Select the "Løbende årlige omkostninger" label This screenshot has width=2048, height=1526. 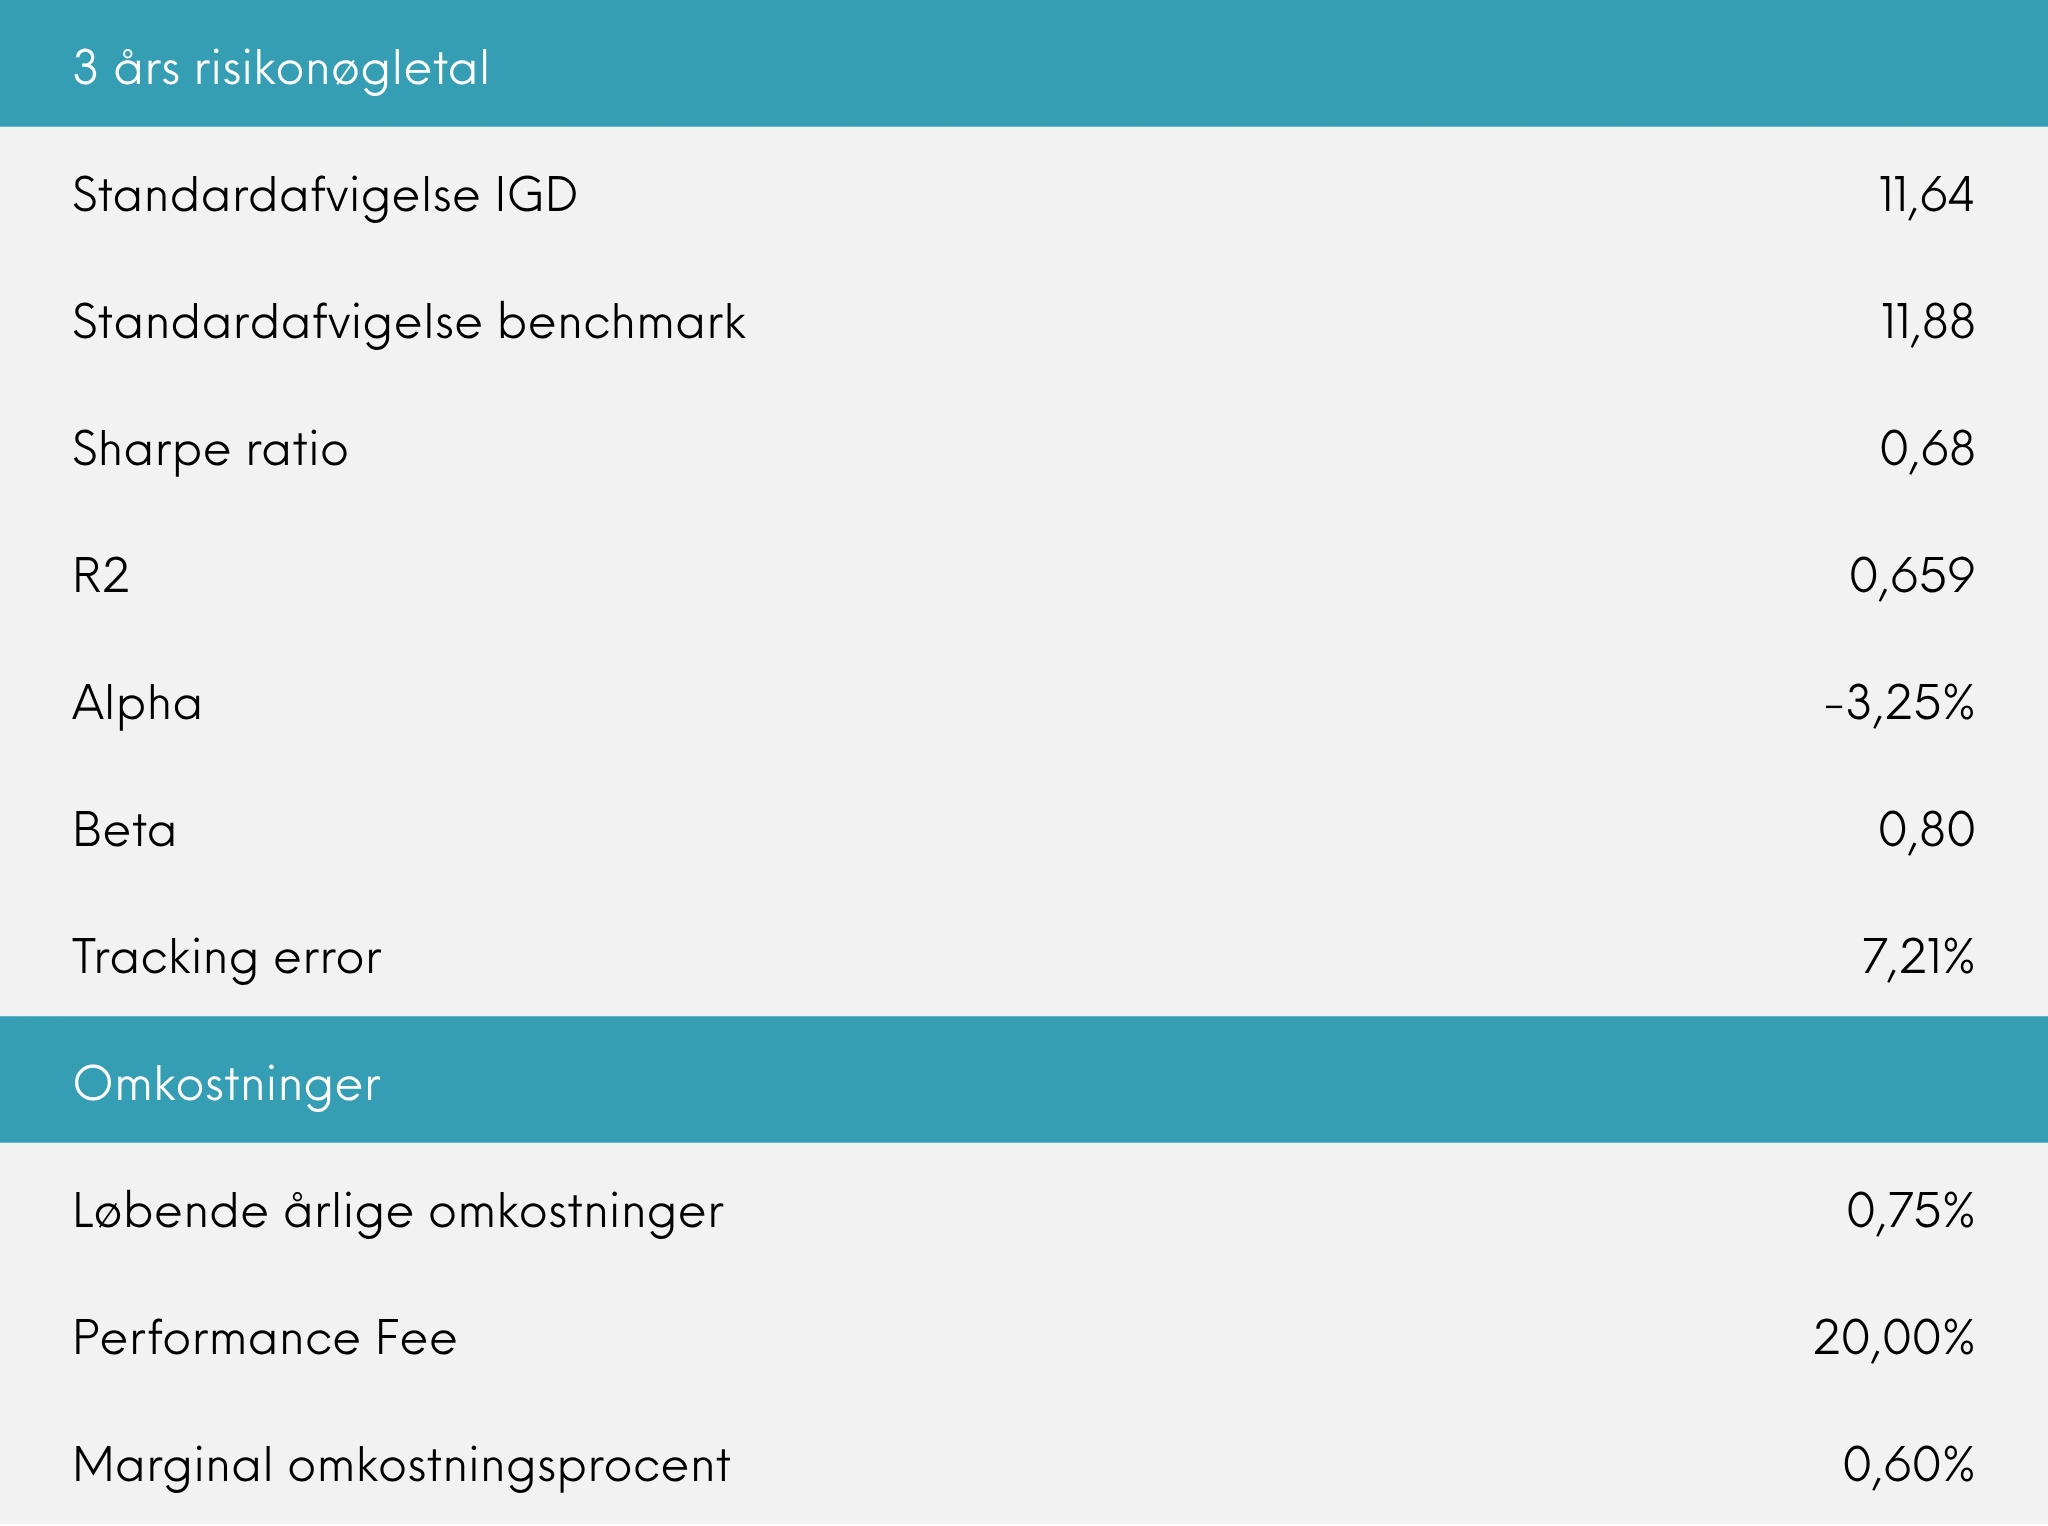pyautogui.click(x=398, y=1211)
